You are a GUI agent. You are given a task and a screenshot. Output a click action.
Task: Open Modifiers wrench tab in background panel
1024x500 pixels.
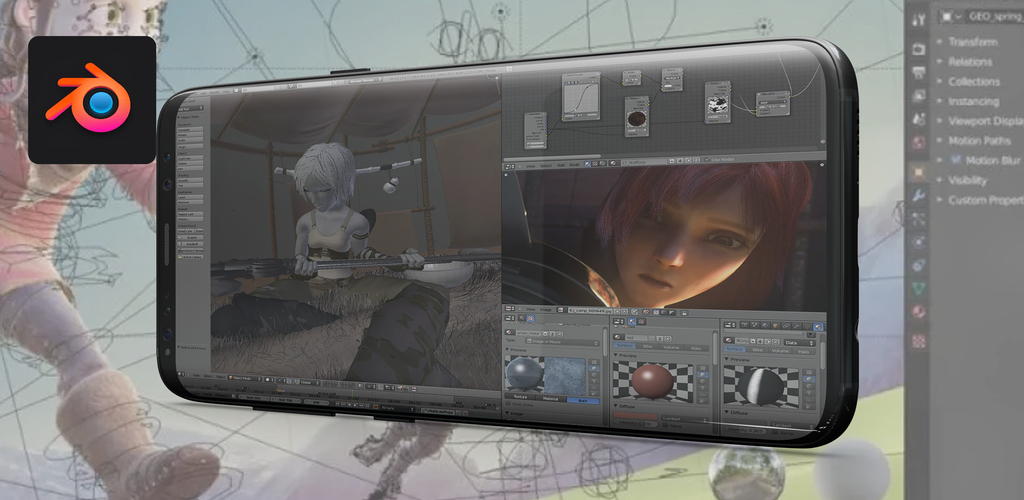coord(919,195)
